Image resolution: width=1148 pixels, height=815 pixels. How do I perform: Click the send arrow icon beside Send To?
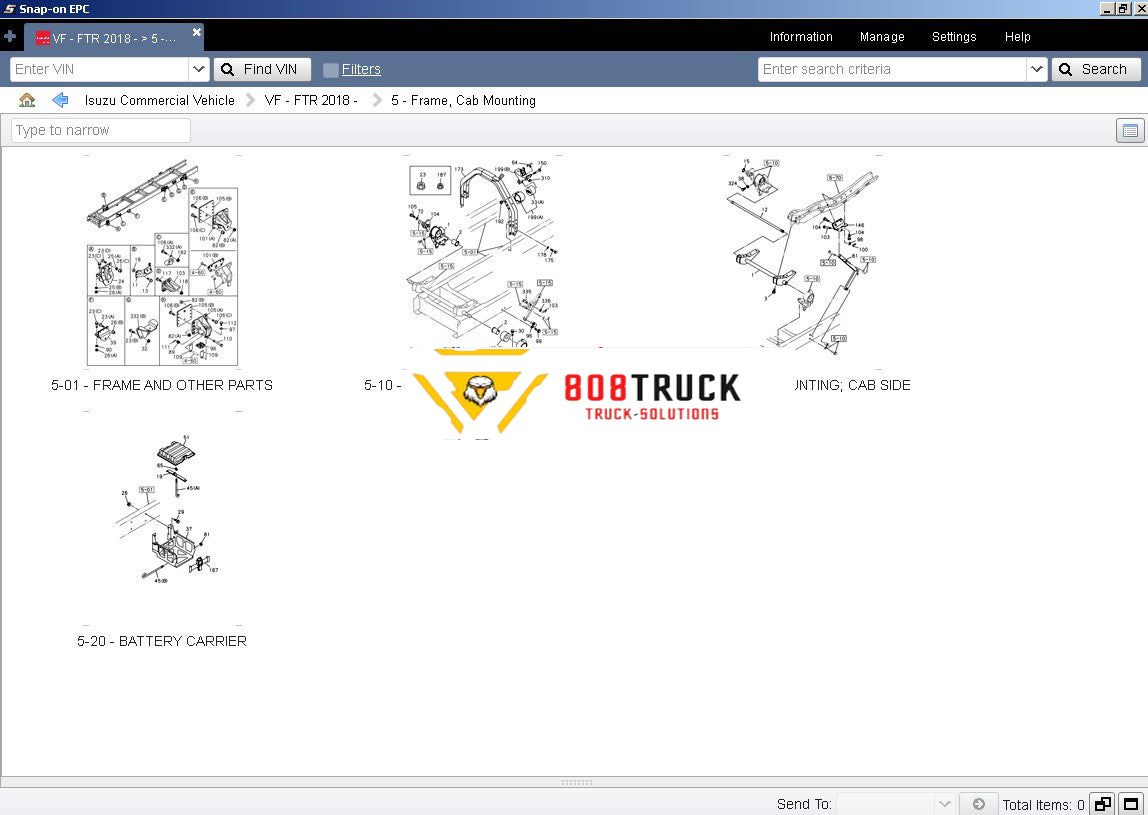click(x=978, y=803)
